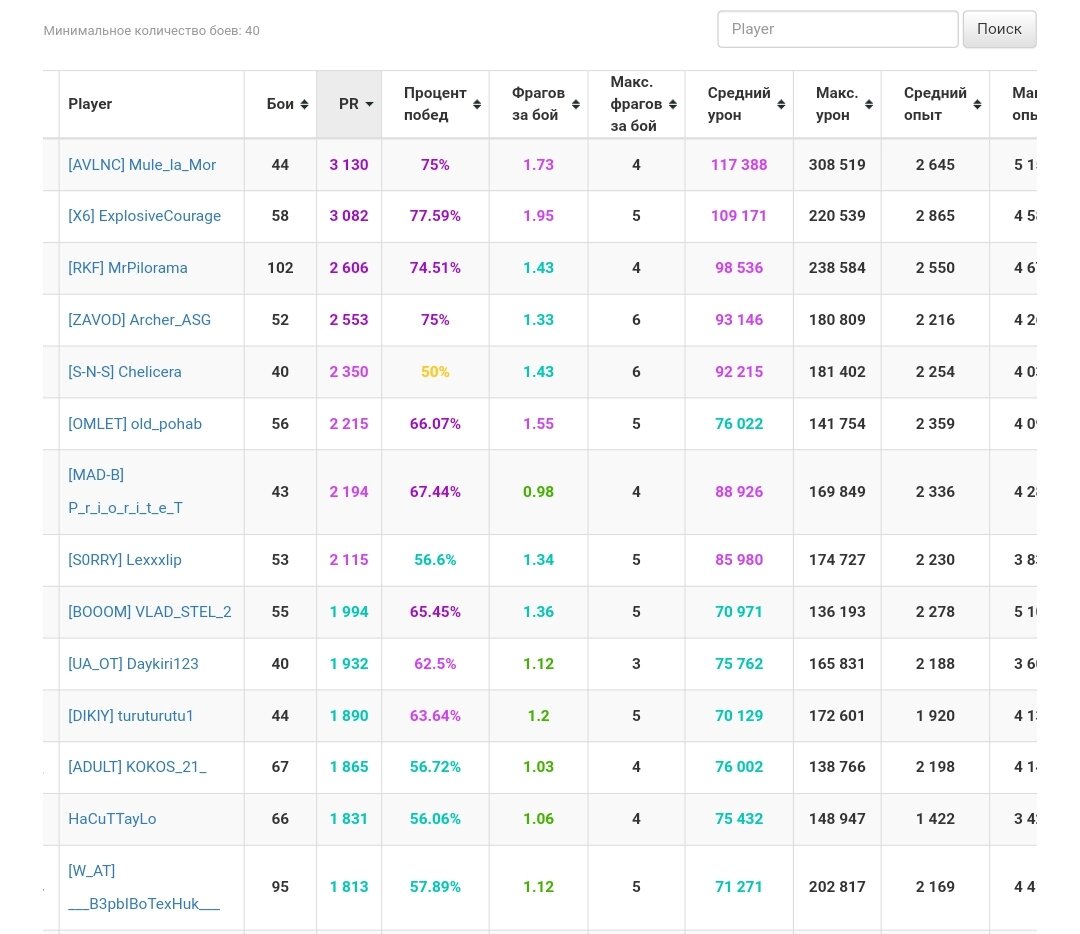Open player [BOOOM] VLAD_STEL_2 profile
Image resolution: width=1080 pixels, height=934 pixels.
tap(149, 612)
